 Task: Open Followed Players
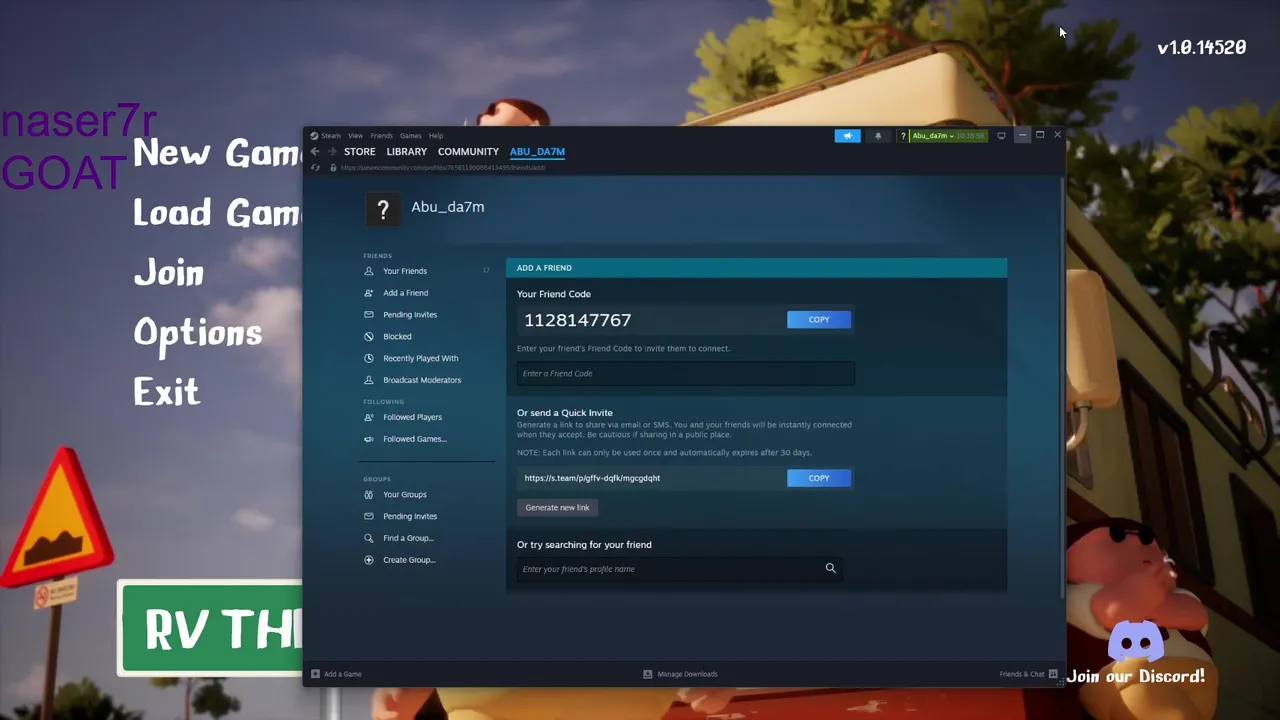[412, 417]
